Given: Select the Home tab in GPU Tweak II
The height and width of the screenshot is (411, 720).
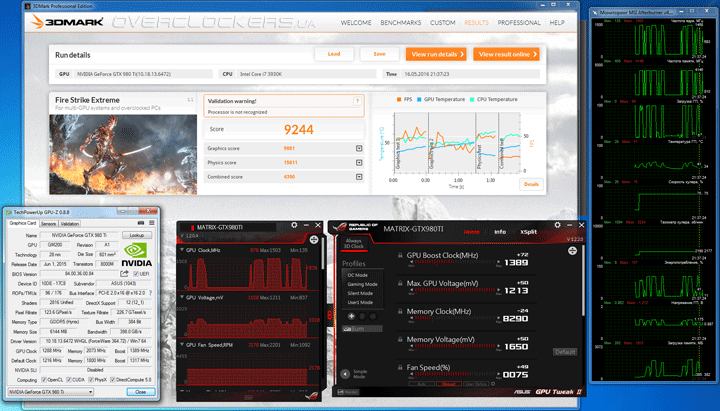Looking at the screenshot, I should pyautogui.click(x=472, y=232).
